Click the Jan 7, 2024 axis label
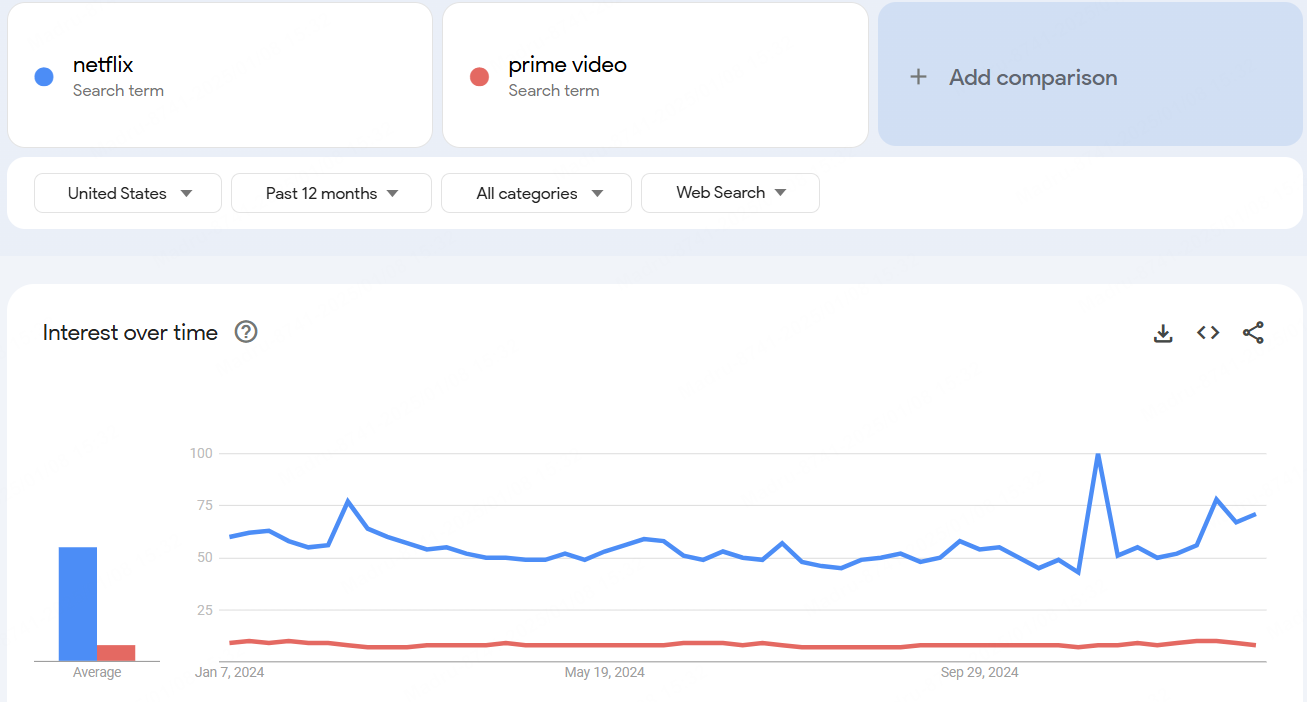This screenshot has width=1307, height=702. pos(230,673)
